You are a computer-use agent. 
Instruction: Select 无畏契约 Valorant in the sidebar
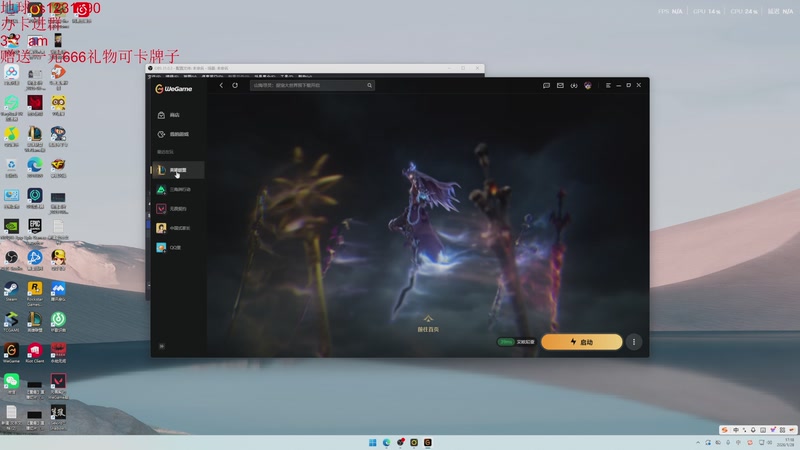click(179, 209)
